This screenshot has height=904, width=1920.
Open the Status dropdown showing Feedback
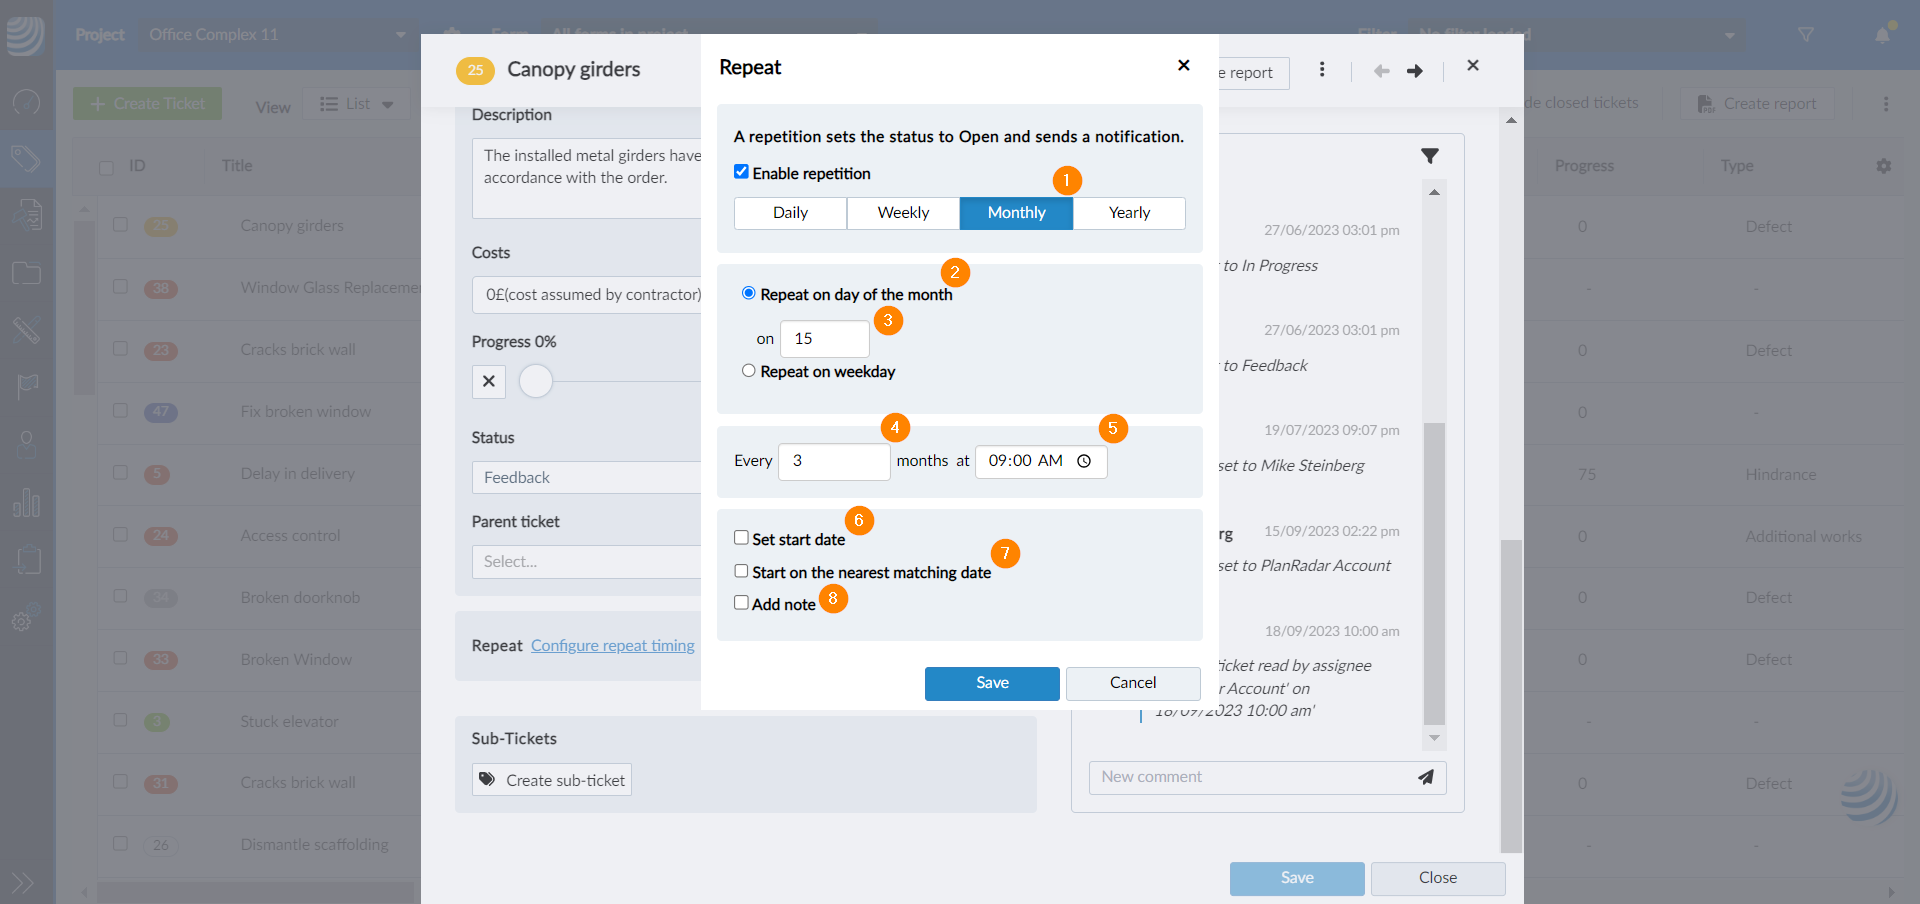[586, 478]
